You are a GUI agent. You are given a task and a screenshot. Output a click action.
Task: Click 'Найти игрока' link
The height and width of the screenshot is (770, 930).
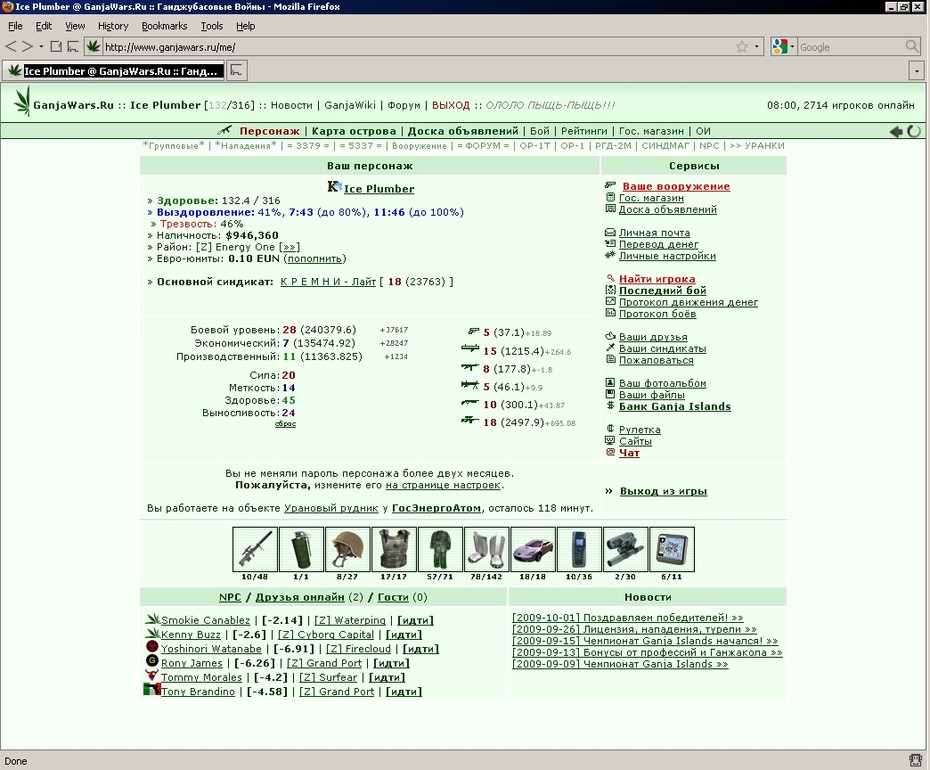point(657,279)
